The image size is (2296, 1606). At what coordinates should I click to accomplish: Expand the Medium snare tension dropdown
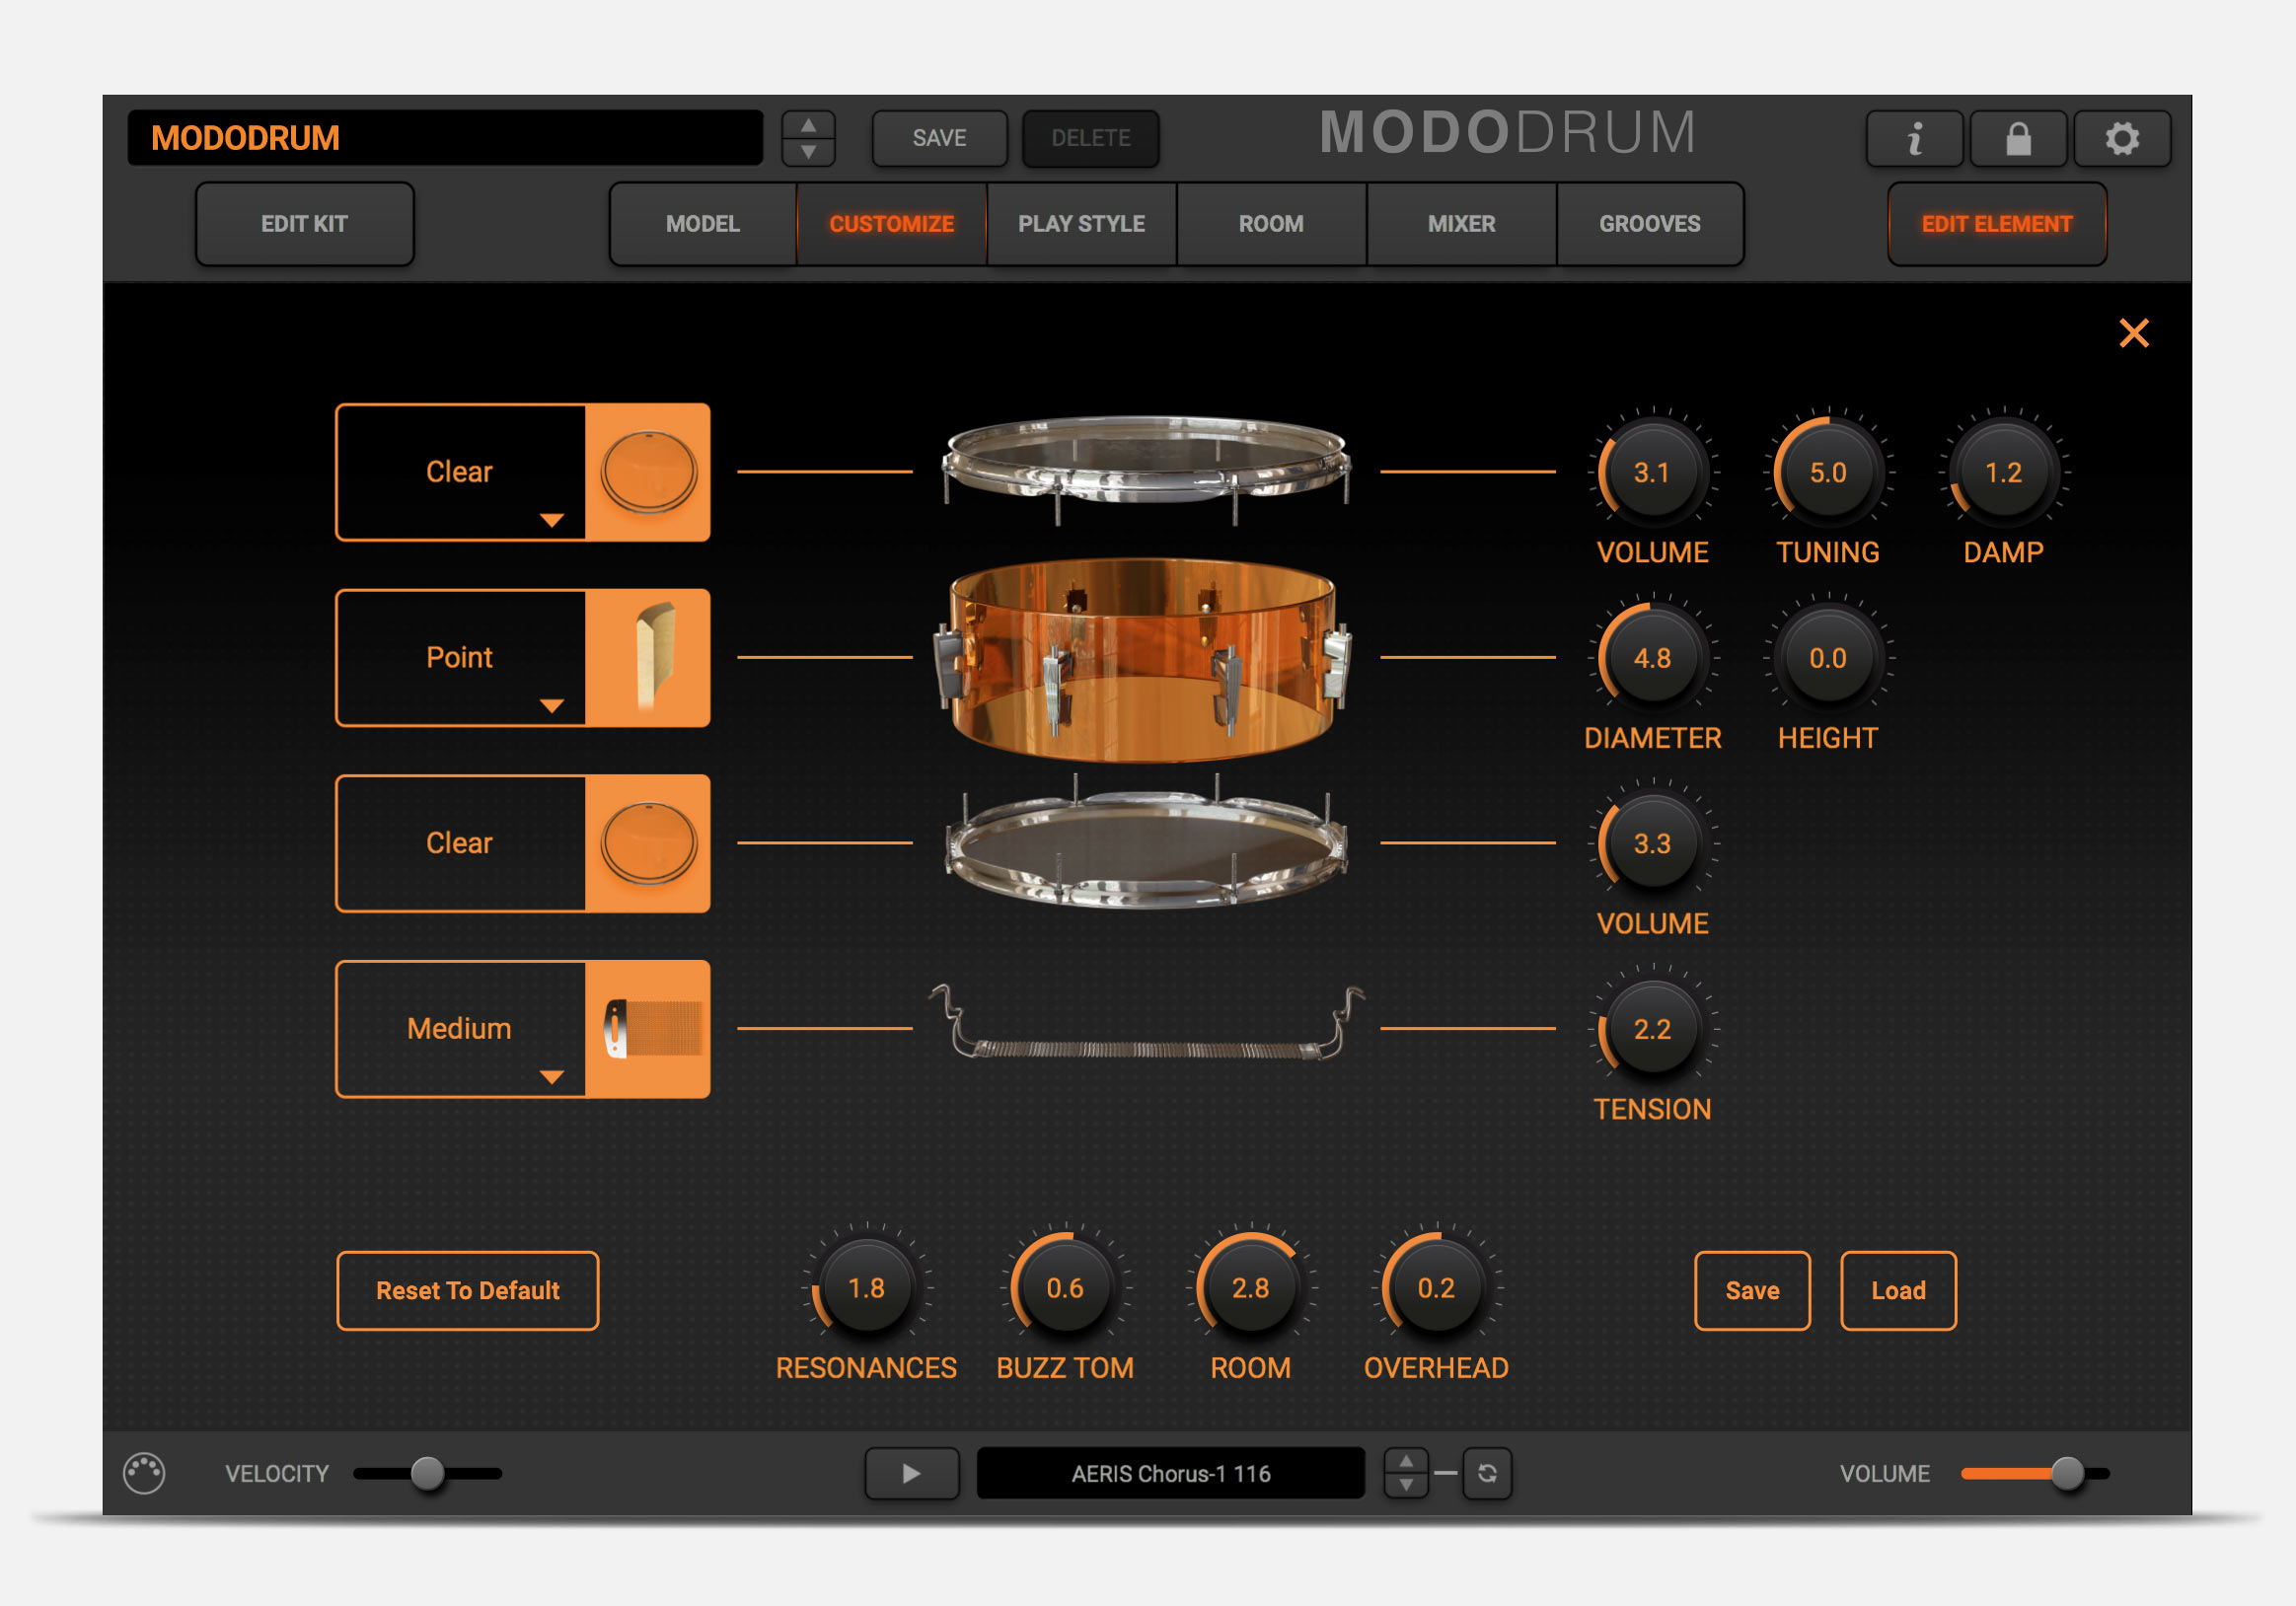[x=549, y=1077]
